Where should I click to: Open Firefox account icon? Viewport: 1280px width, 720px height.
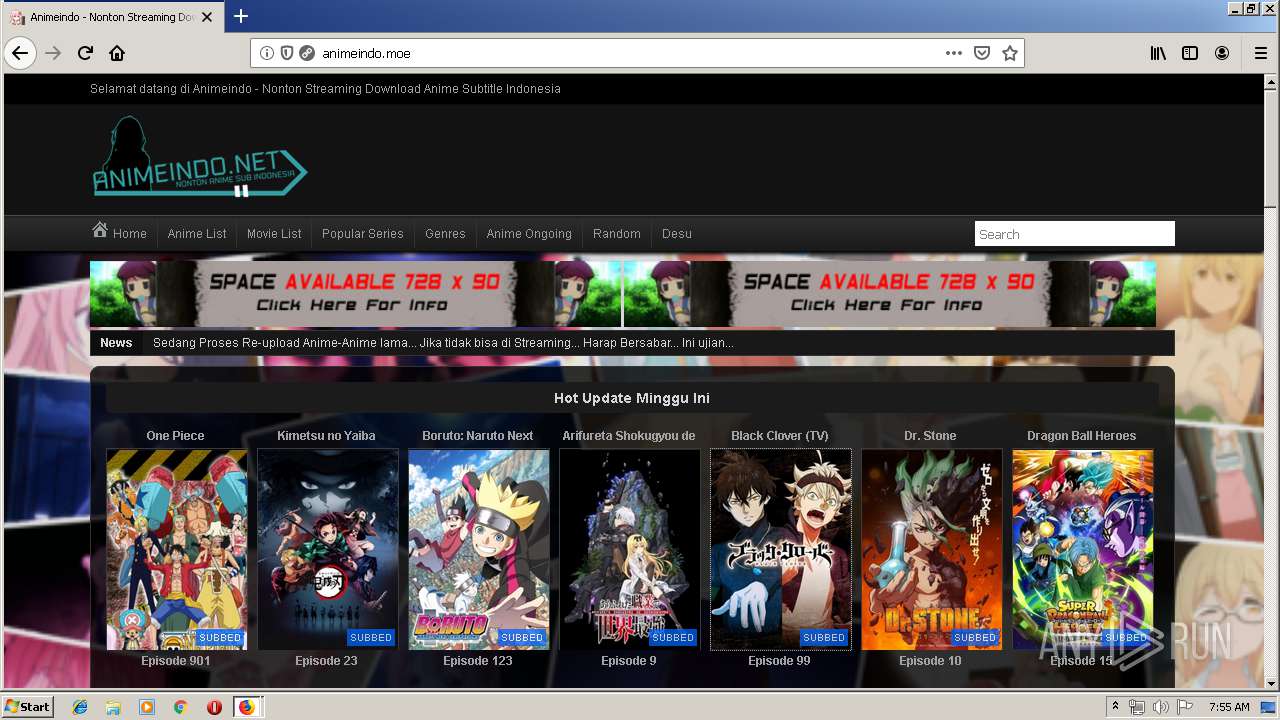pyautogui.click(x=1222, y=53)
